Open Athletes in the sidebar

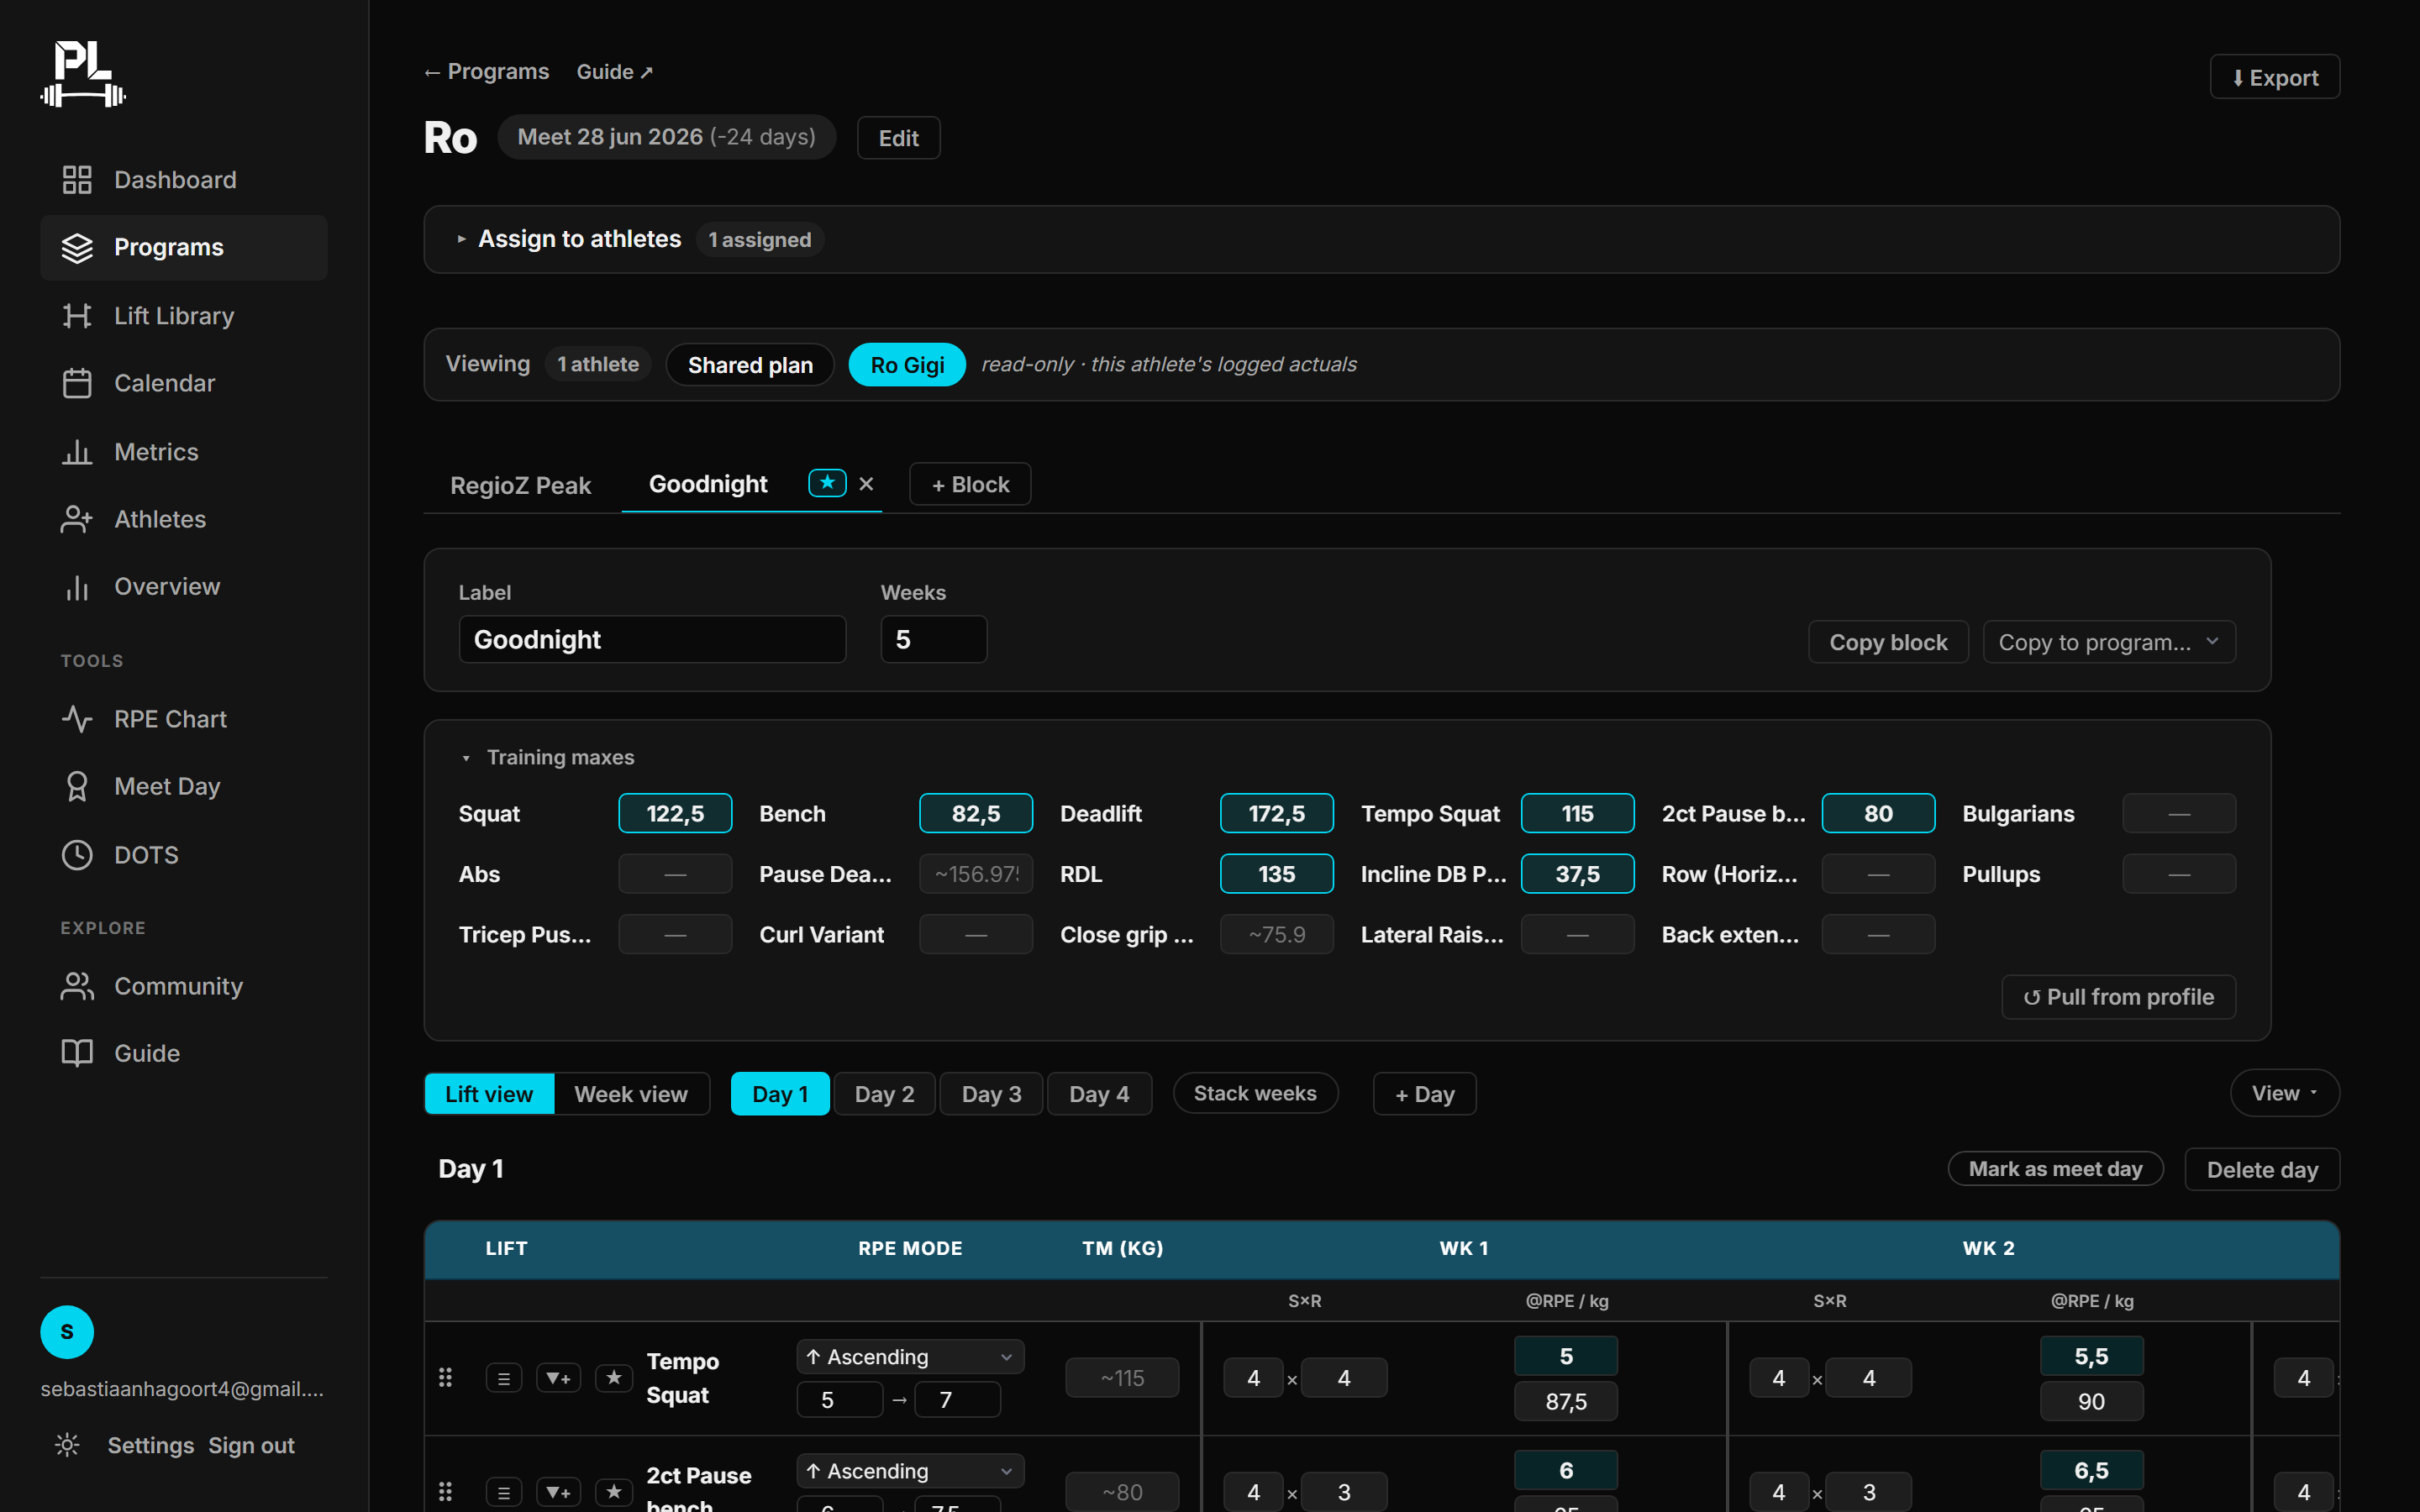tap(183, 519)
